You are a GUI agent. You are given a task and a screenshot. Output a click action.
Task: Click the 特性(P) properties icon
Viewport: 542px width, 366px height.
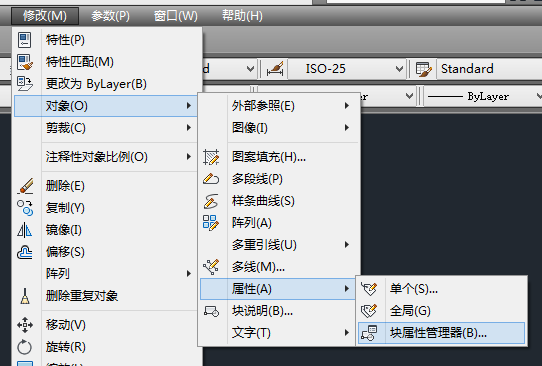click(25, 40)
